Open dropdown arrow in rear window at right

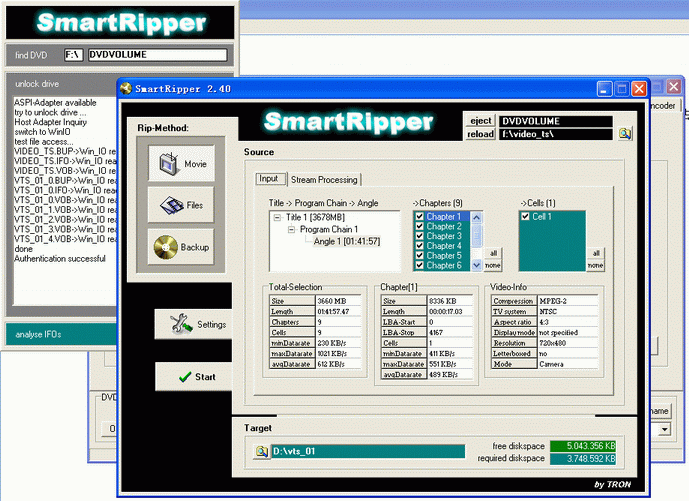(x=665, y=429)
